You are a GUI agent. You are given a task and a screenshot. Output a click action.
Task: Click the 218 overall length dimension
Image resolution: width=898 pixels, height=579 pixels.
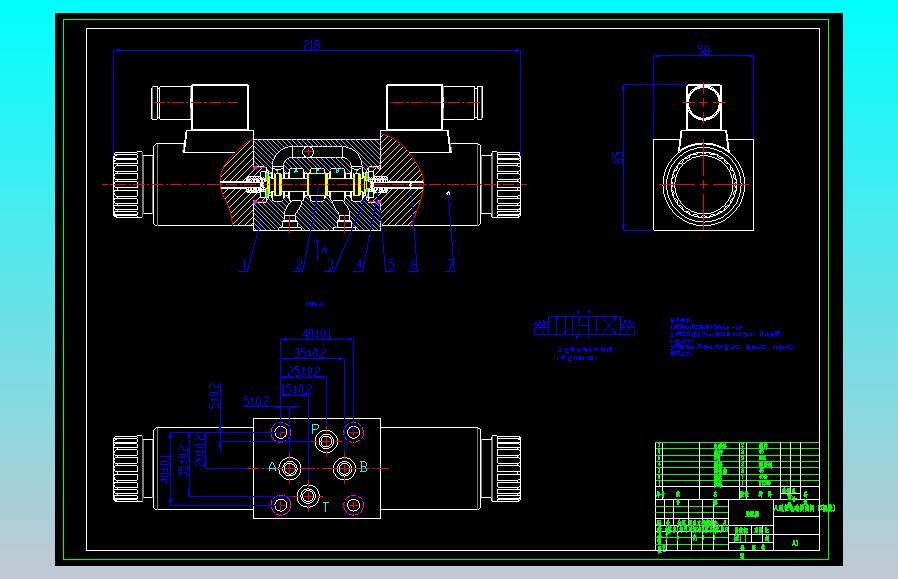tap(312, 45)
